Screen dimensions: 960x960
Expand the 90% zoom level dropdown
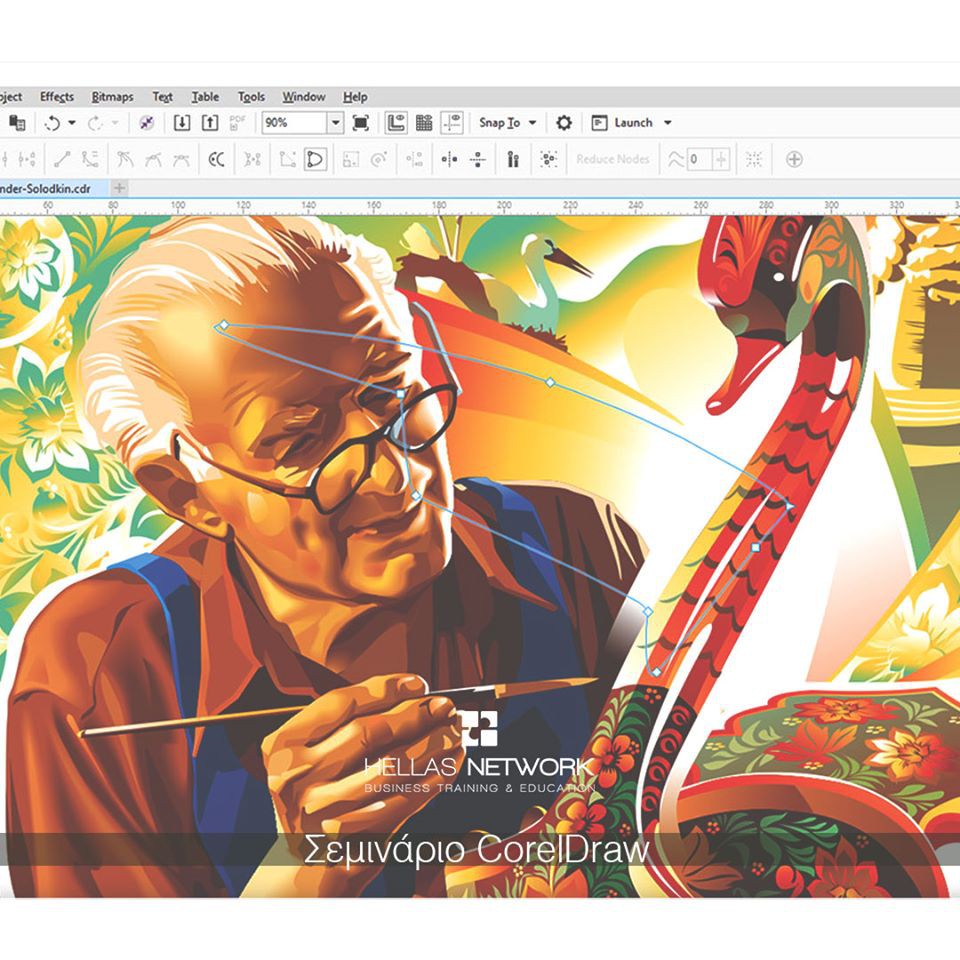point(335,122)
